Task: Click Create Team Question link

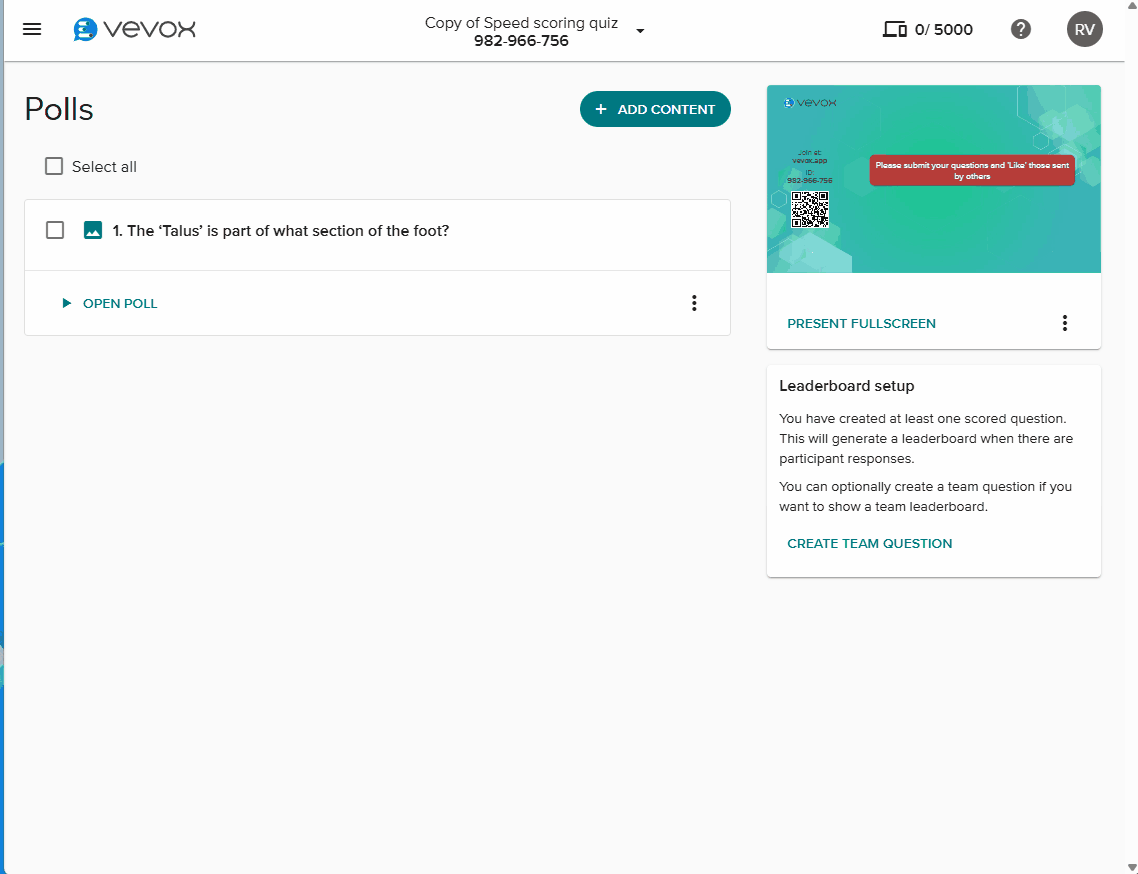Action: (869, 544)
